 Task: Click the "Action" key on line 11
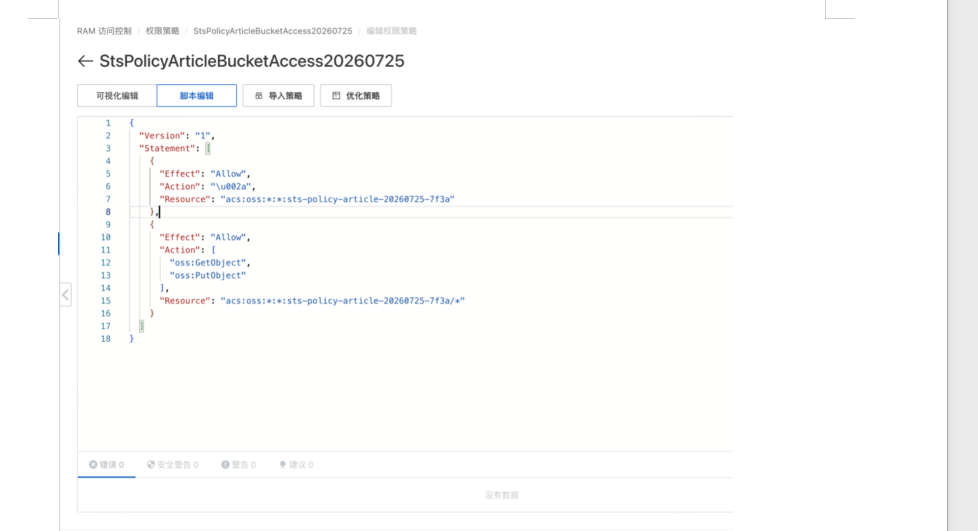(180, 250)
